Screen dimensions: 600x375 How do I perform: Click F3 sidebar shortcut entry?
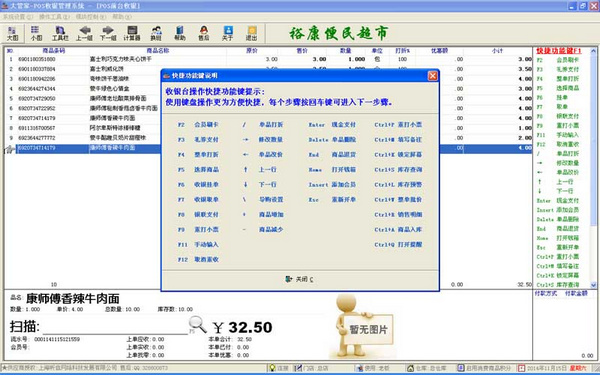558,69
